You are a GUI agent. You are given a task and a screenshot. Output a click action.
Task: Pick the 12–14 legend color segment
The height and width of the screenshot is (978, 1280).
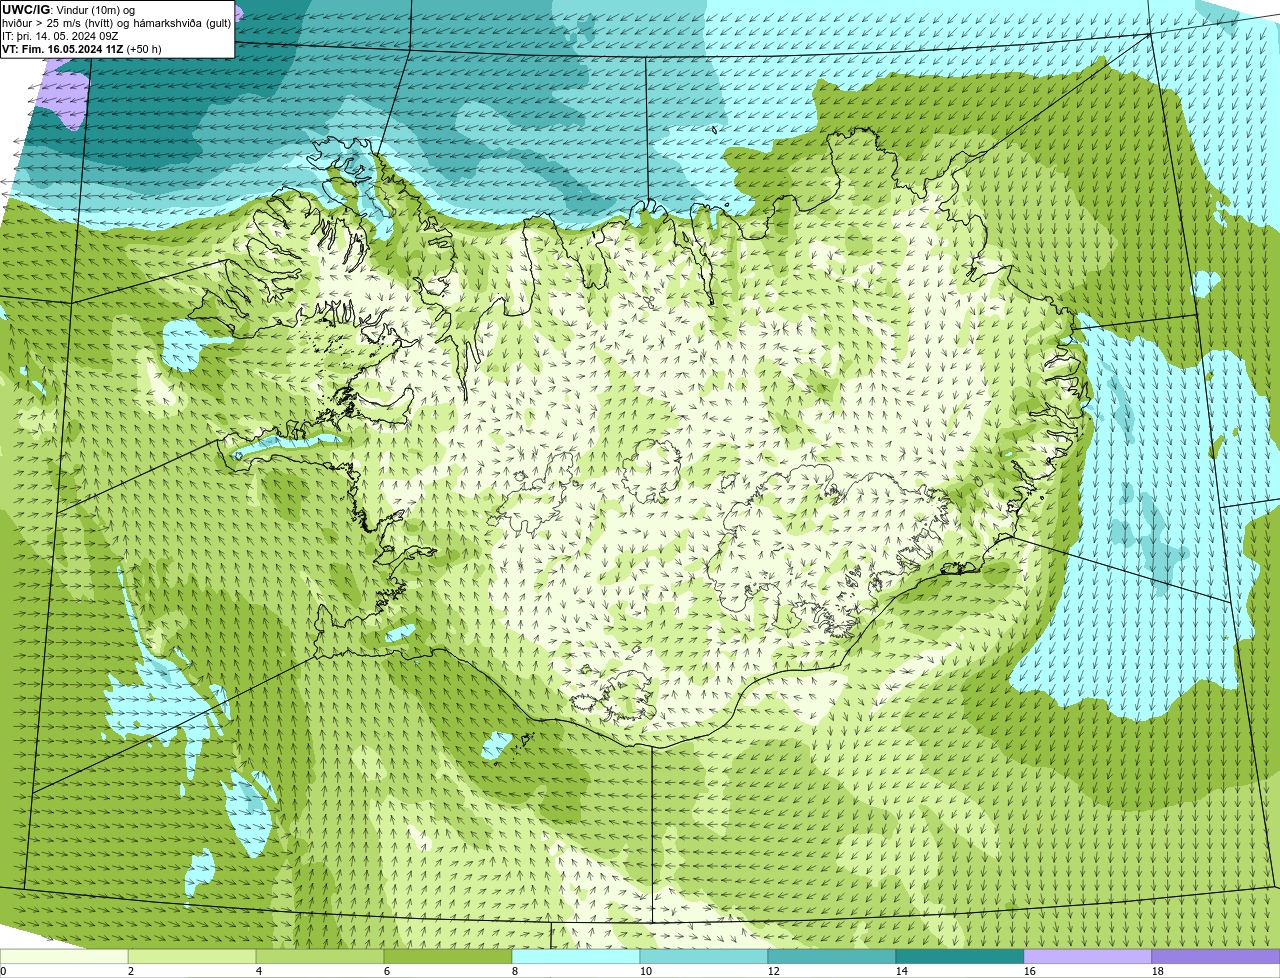tap(832, 956)
